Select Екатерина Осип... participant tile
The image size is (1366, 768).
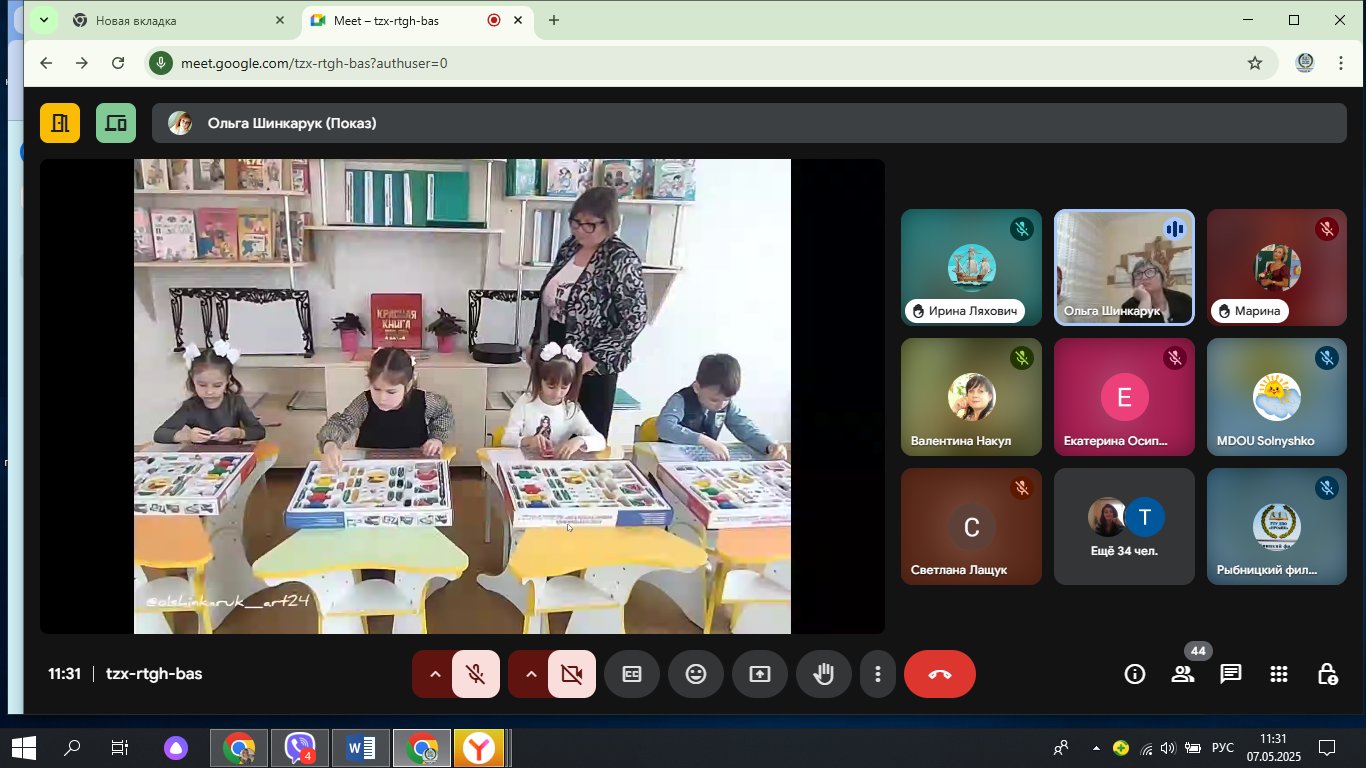click(x=1124, y=397)
